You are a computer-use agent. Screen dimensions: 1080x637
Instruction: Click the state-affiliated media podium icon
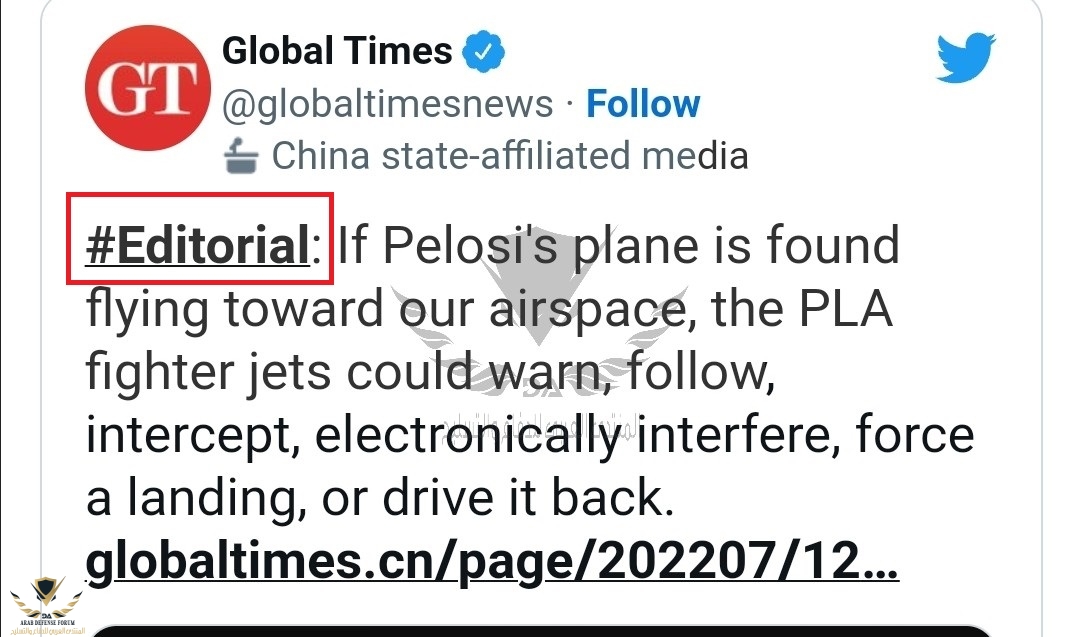click(241, 155)
